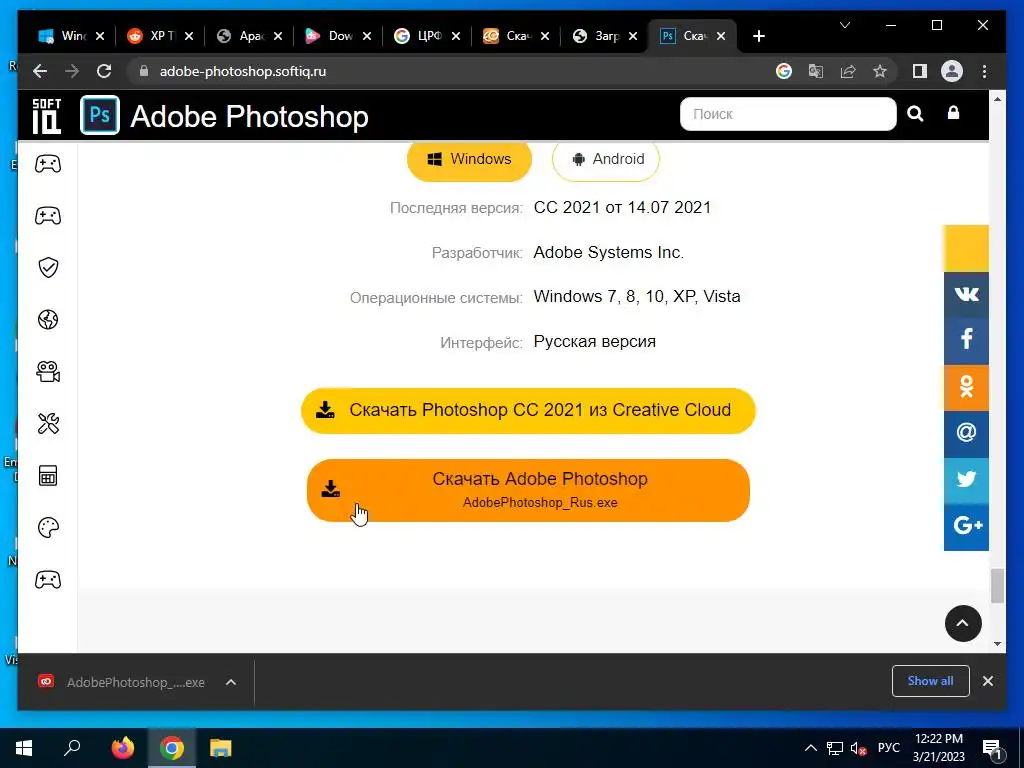Go back to previous page
The height and width of the screenshot is (768, 1024).
(40, 71)
